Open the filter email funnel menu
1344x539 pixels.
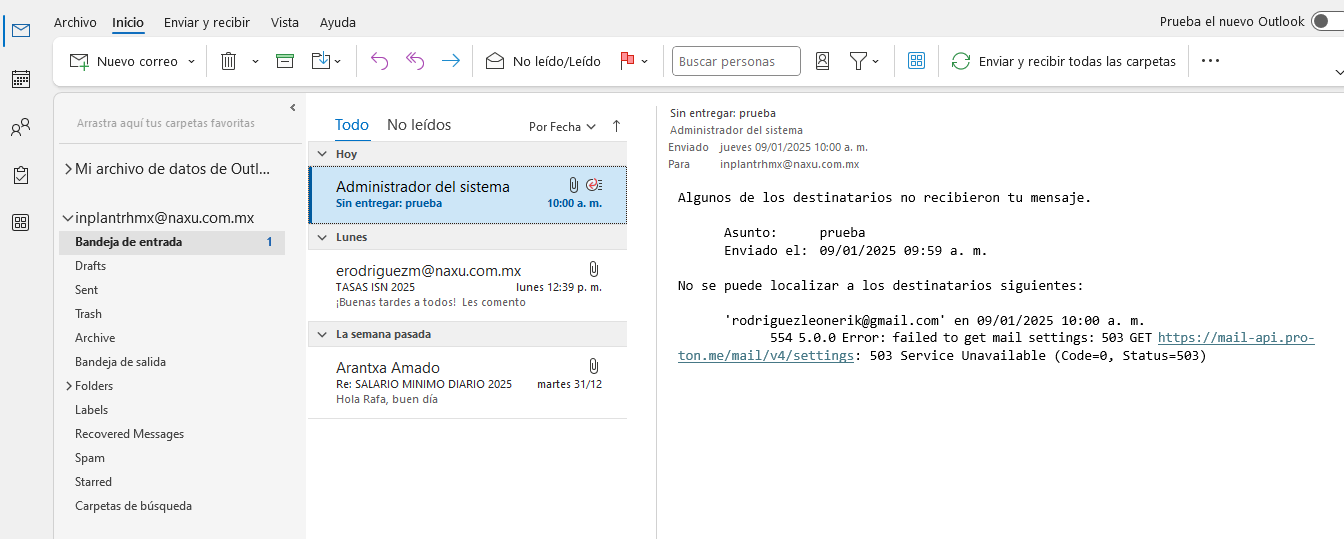click(x=864, y=61)
